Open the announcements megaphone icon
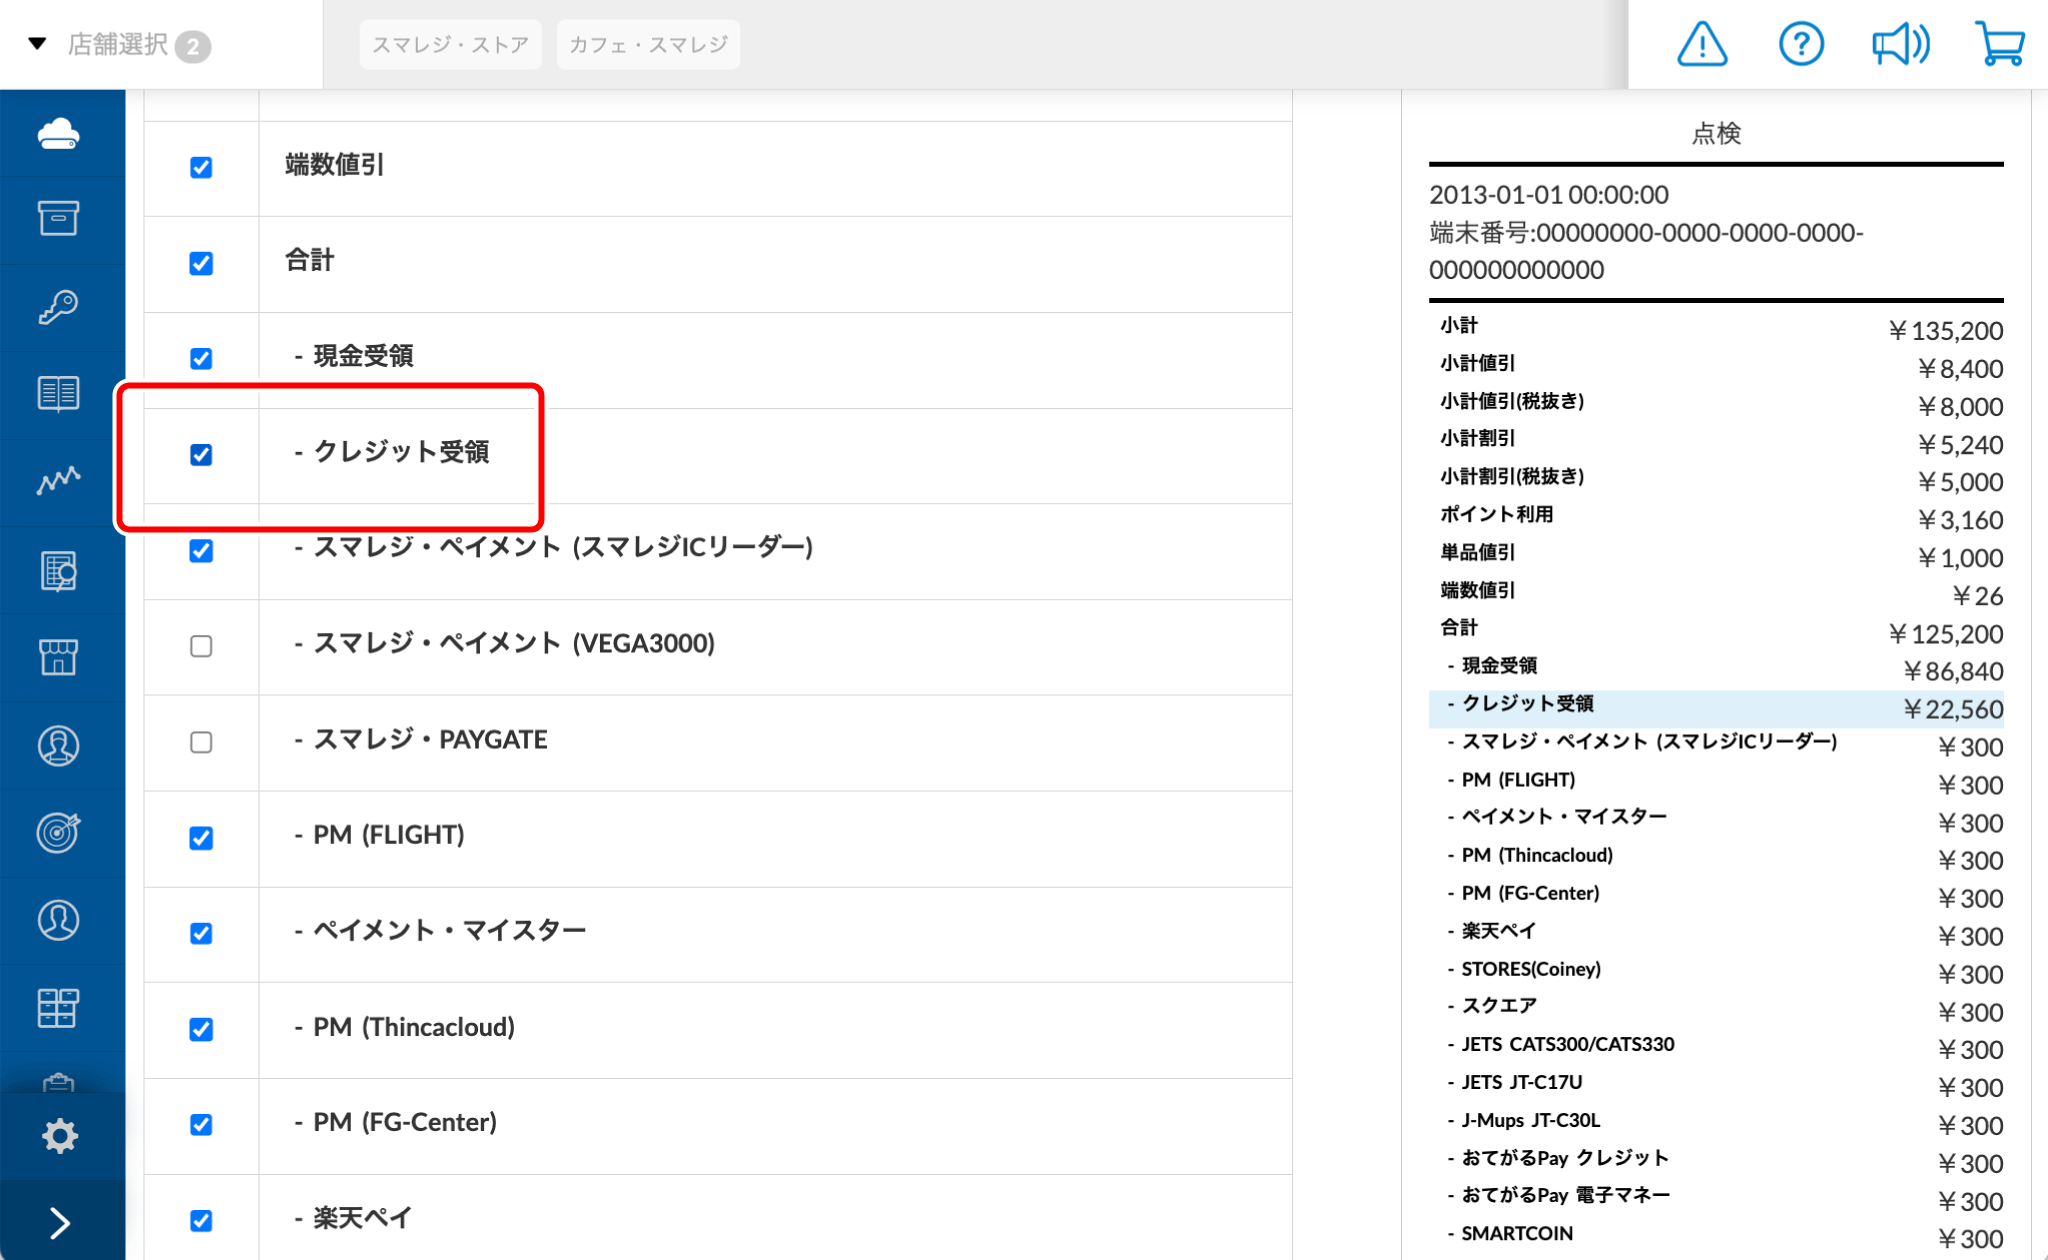 [x=1900, y=44]
